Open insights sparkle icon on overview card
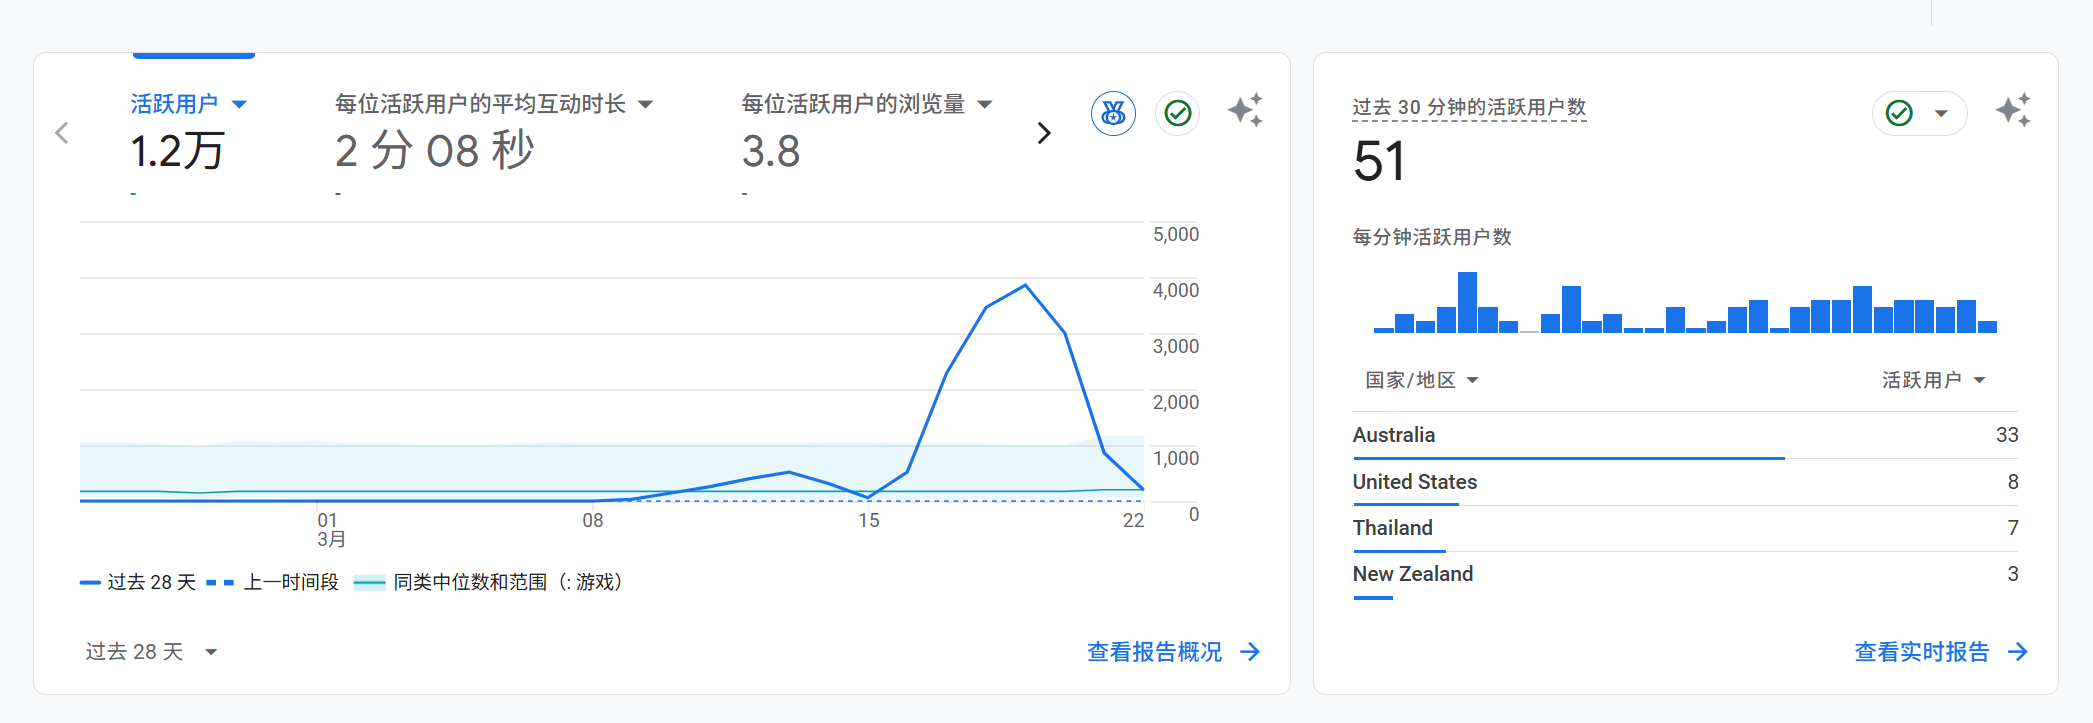The width and height of the screenshot is (2093, 723). point(1245,110)
